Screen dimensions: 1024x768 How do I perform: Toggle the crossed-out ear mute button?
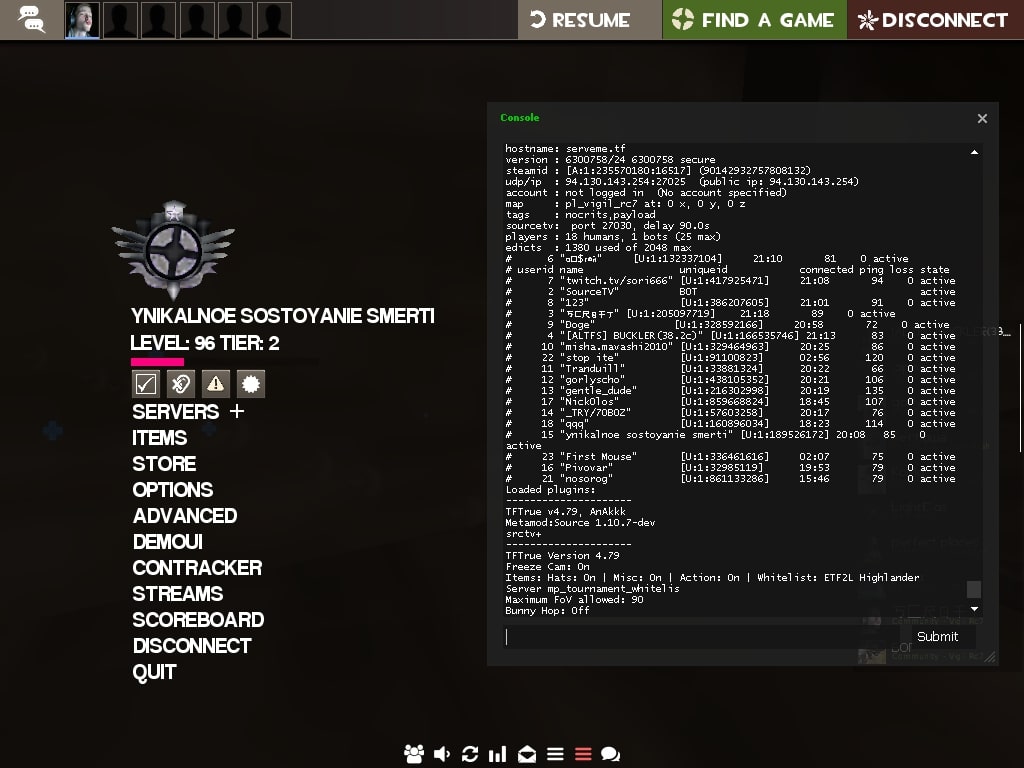[x=181, y=383]
